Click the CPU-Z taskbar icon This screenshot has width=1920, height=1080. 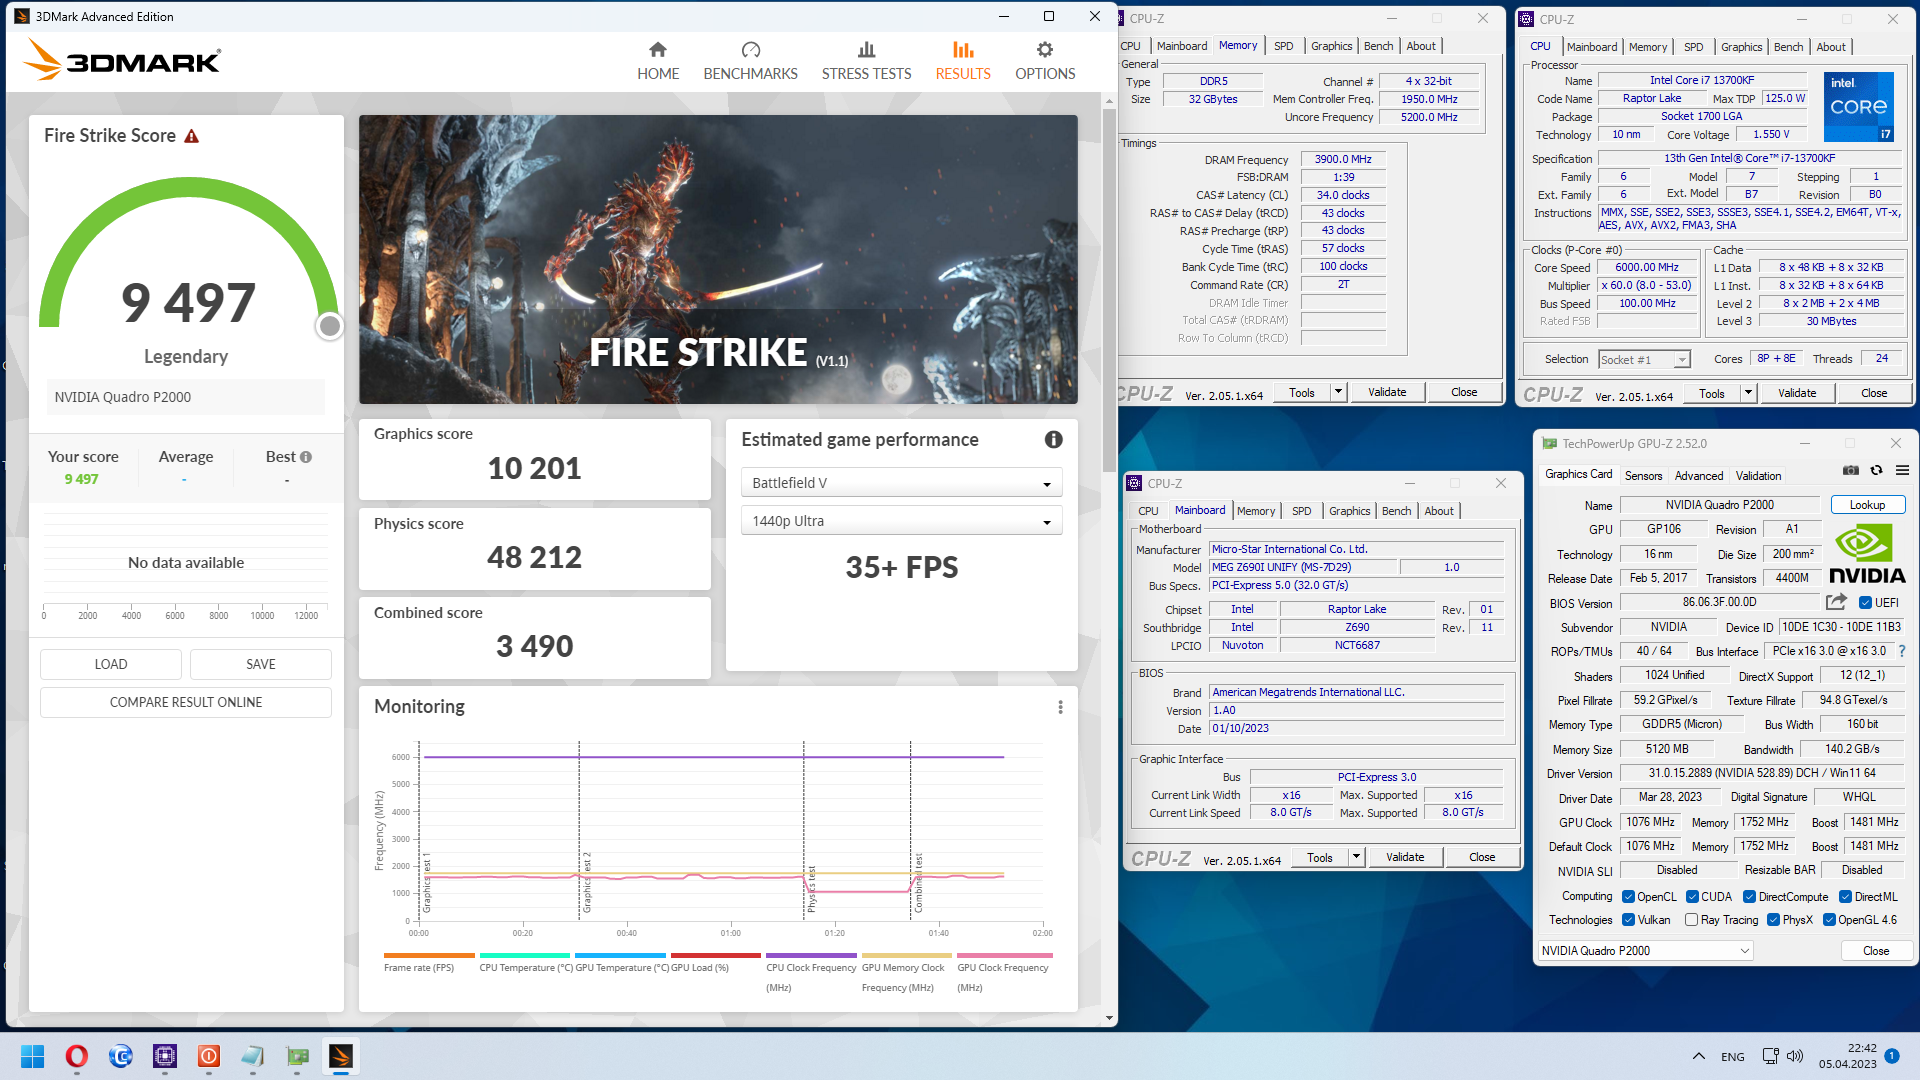click(x=164, y=1056)
